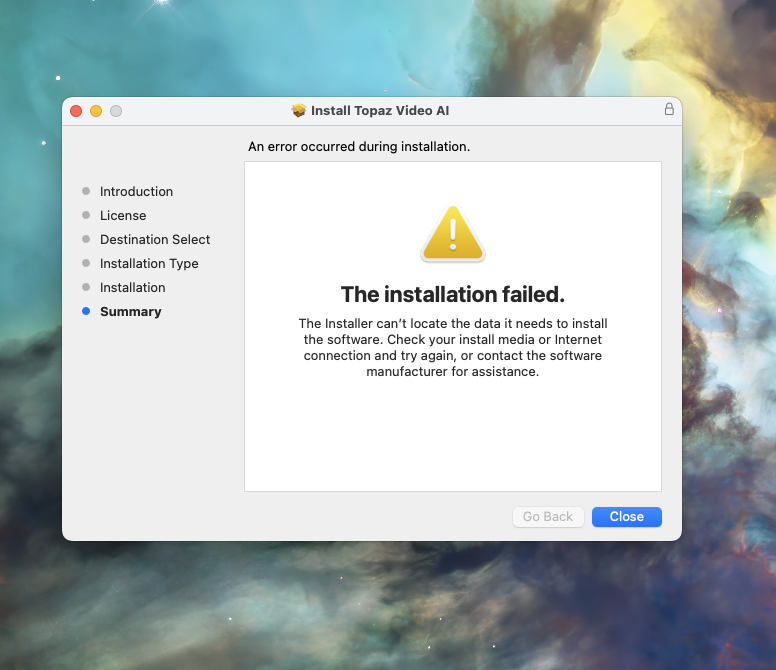Click the blue bullet next to Summary
The image size is (776, 670).
tap(86, 311)
